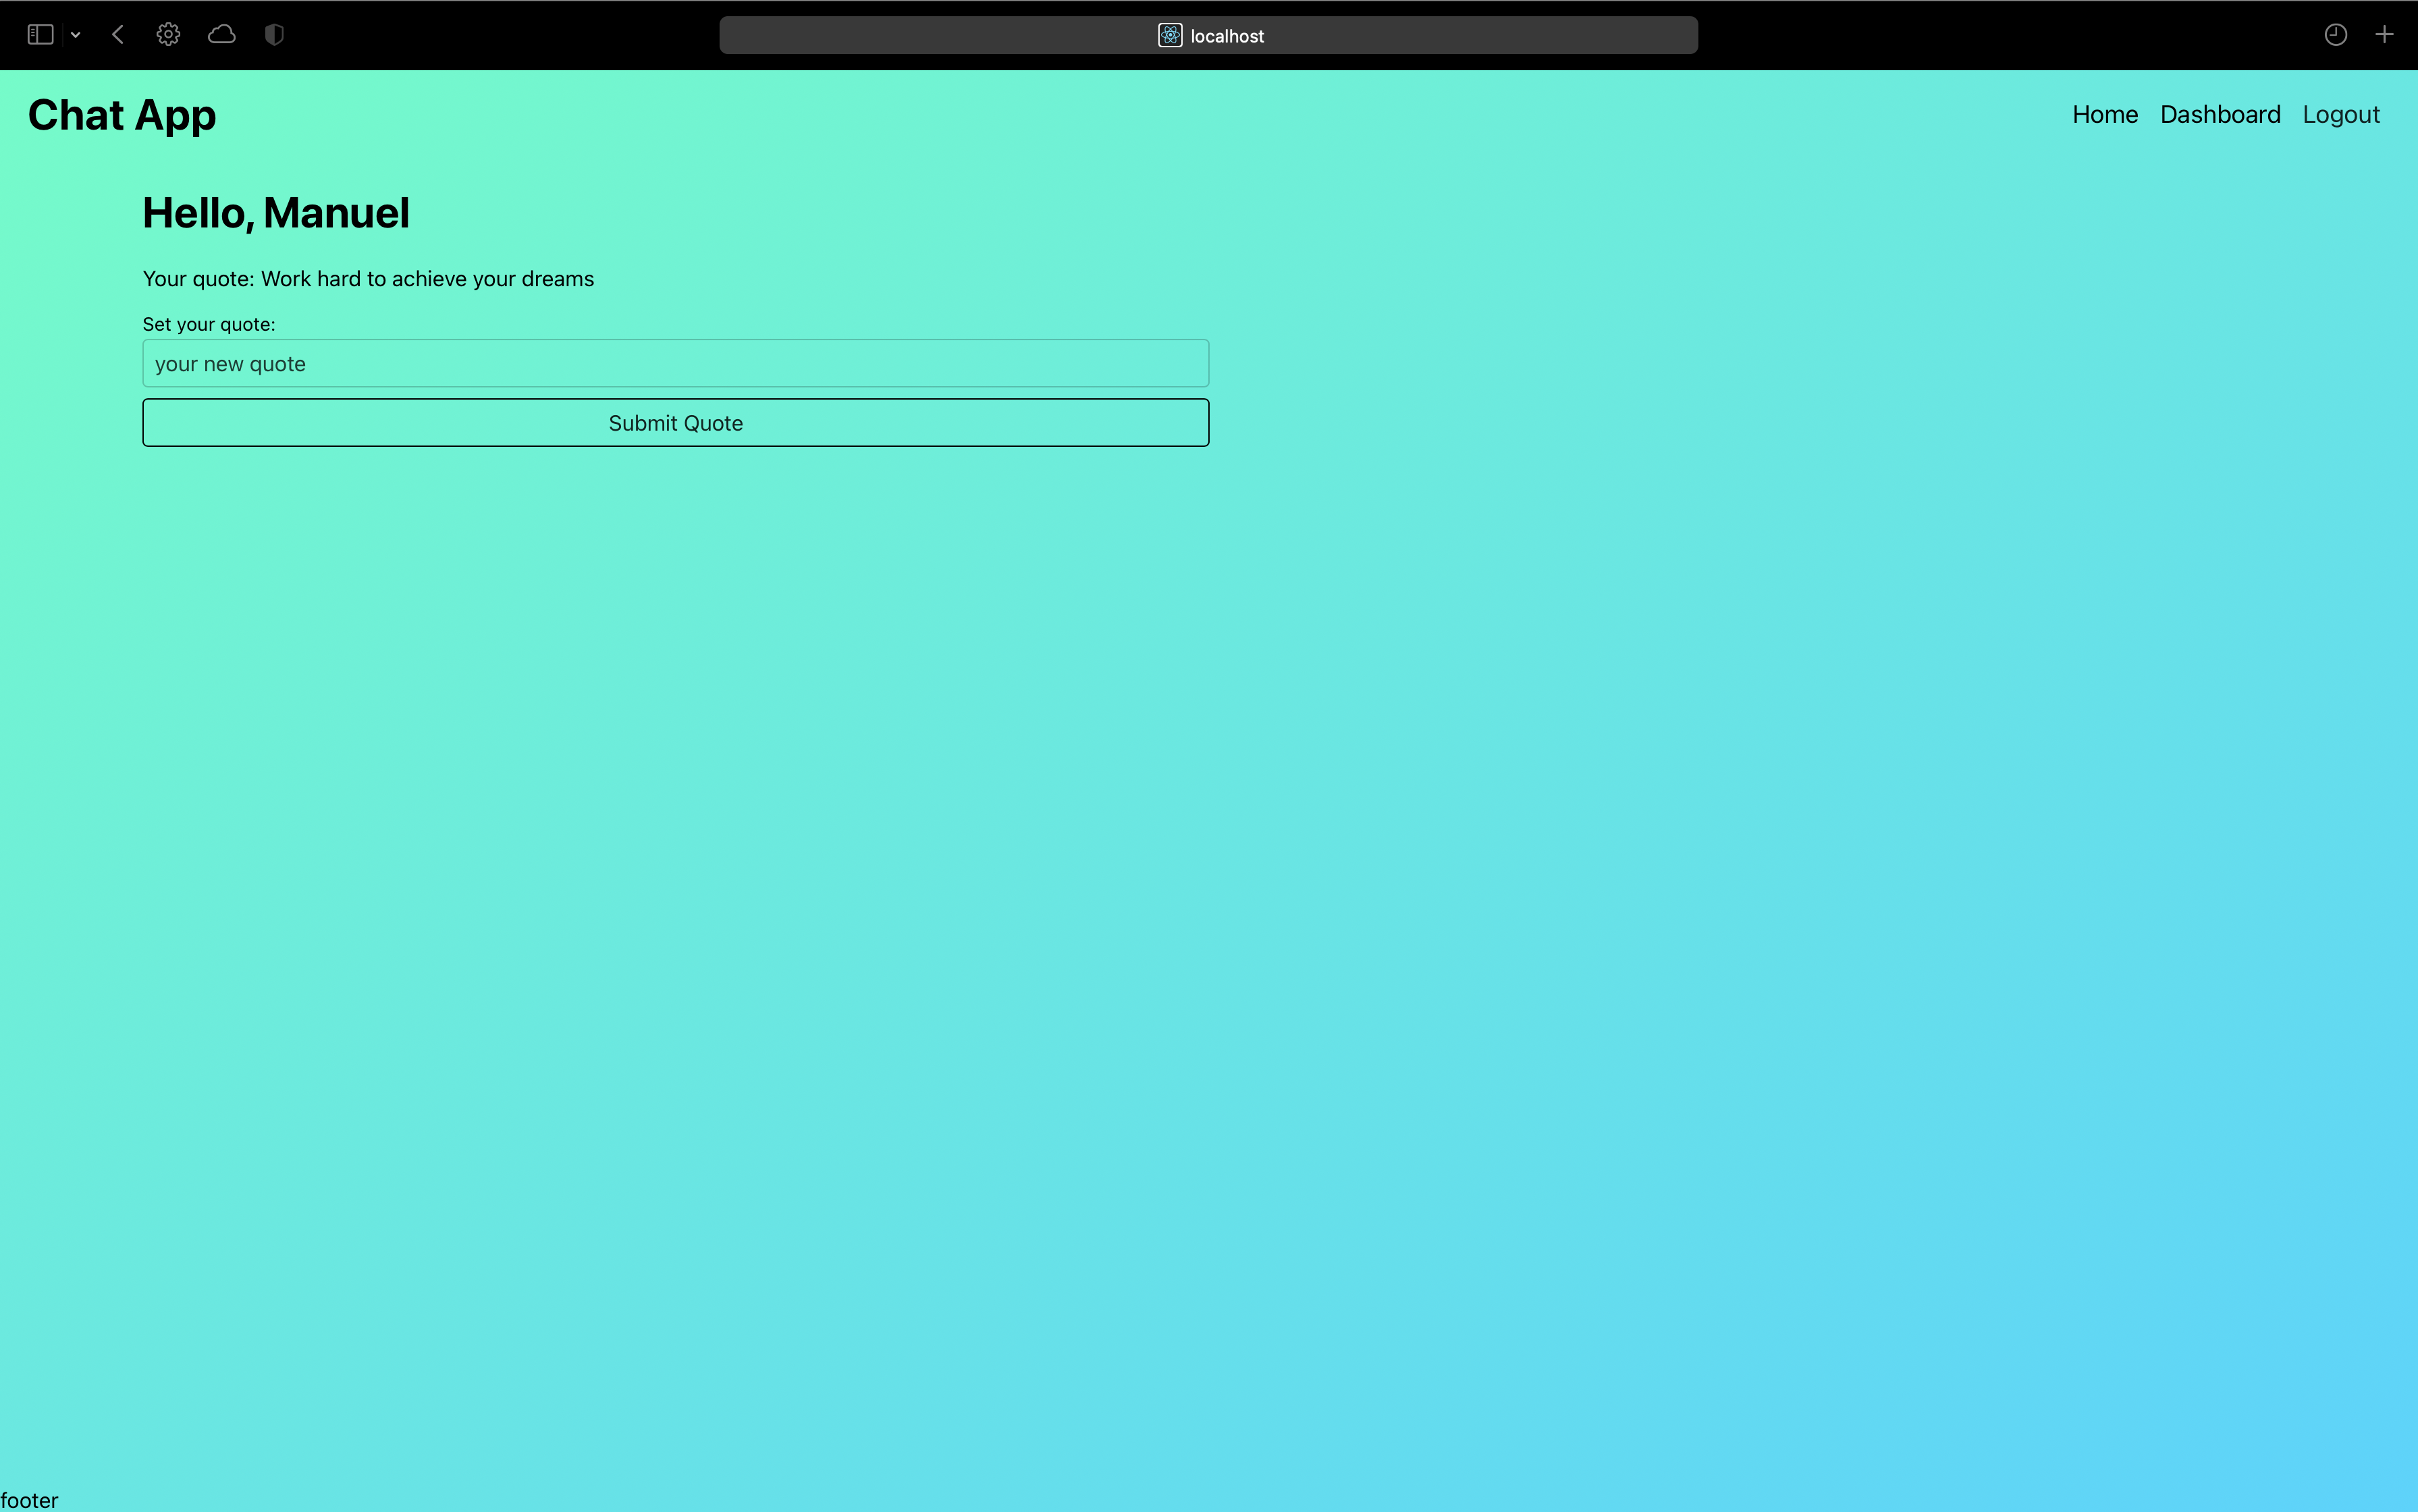Navigate to the Home page
The height and width of the screenshot is (1512, 2418).
(x=2104, y=115)
